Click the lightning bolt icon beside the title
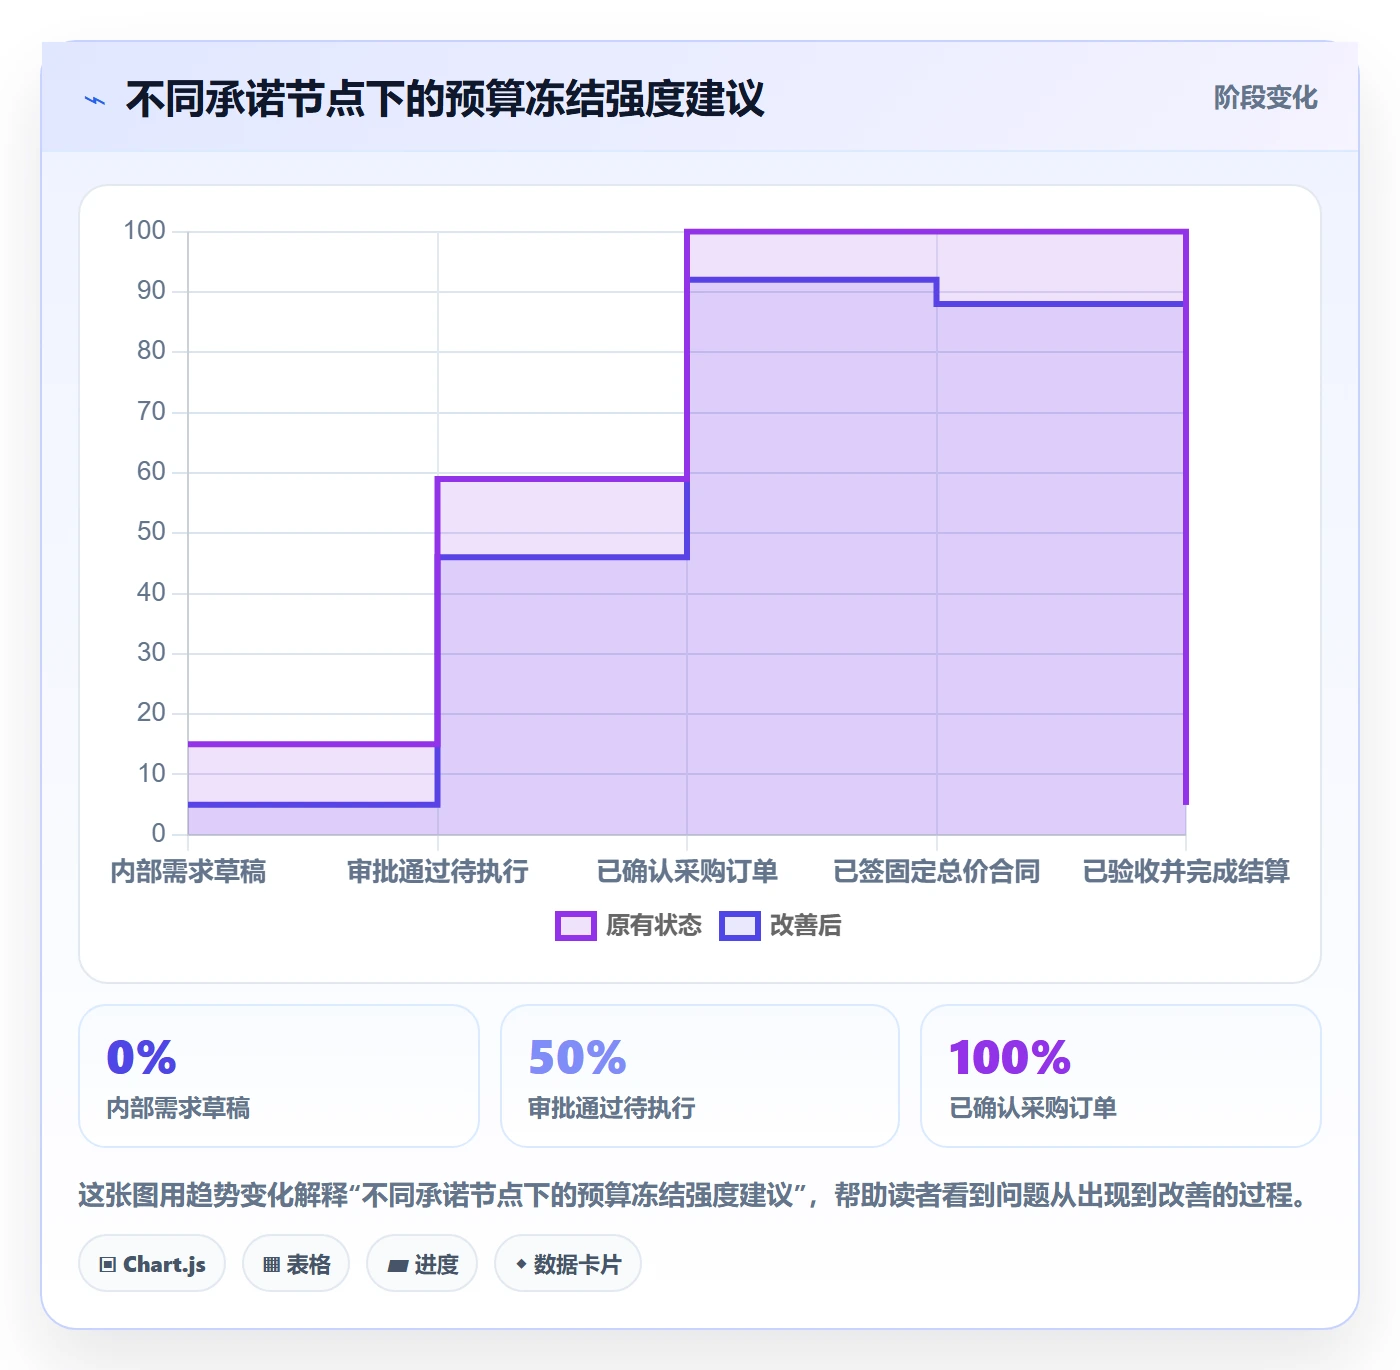Image resolution: width=1400 pixels, height=1370 pixels. [95, 100]
